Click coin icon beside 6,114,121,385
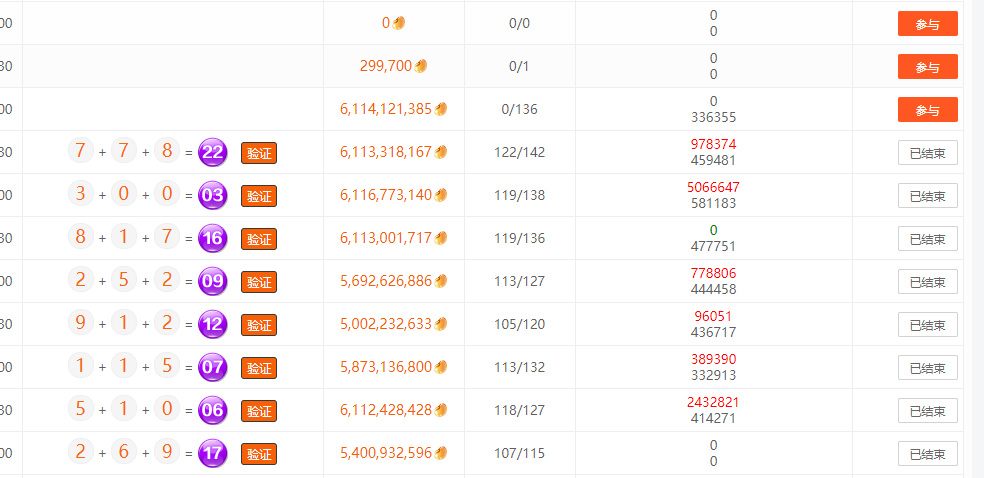Viewport: 984px width, 478px height. [441, 110]
